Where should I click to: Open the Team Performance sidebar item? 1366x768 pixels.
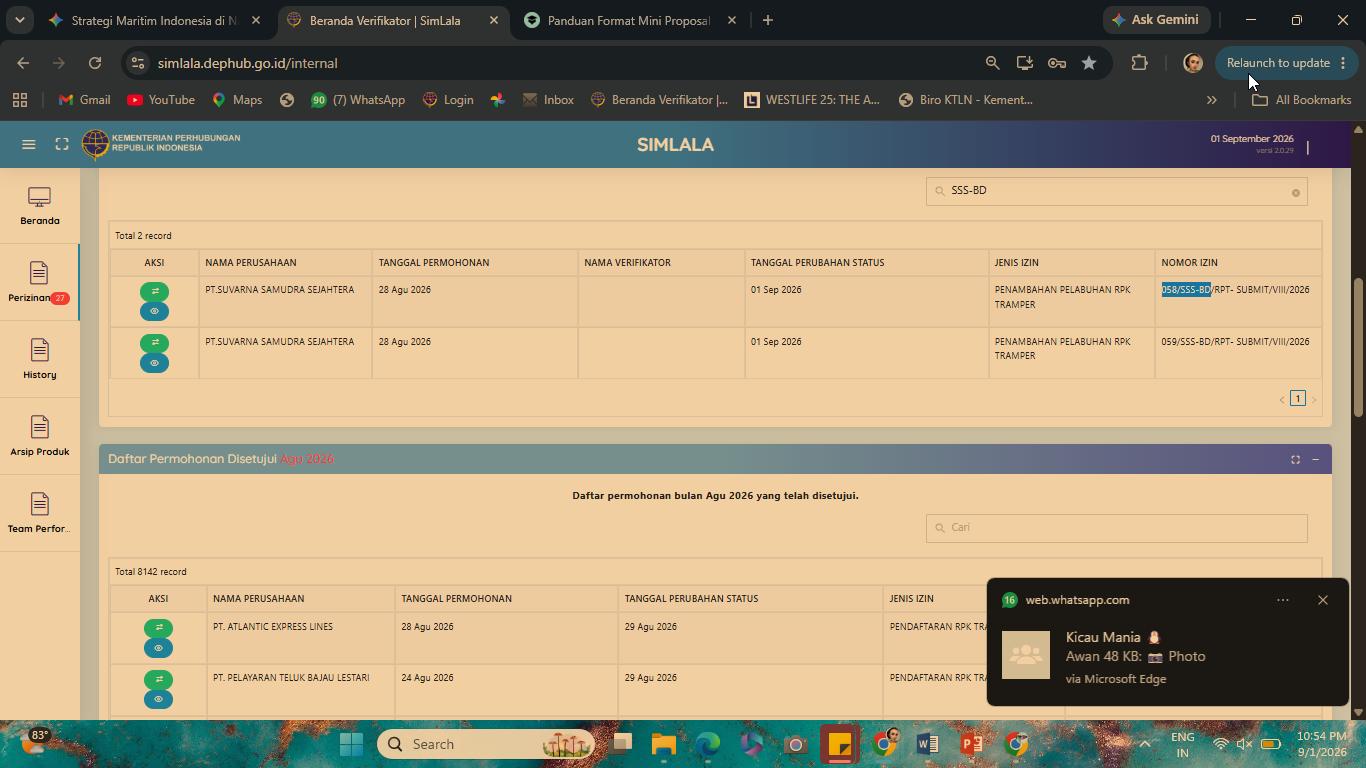pos(39,514)
